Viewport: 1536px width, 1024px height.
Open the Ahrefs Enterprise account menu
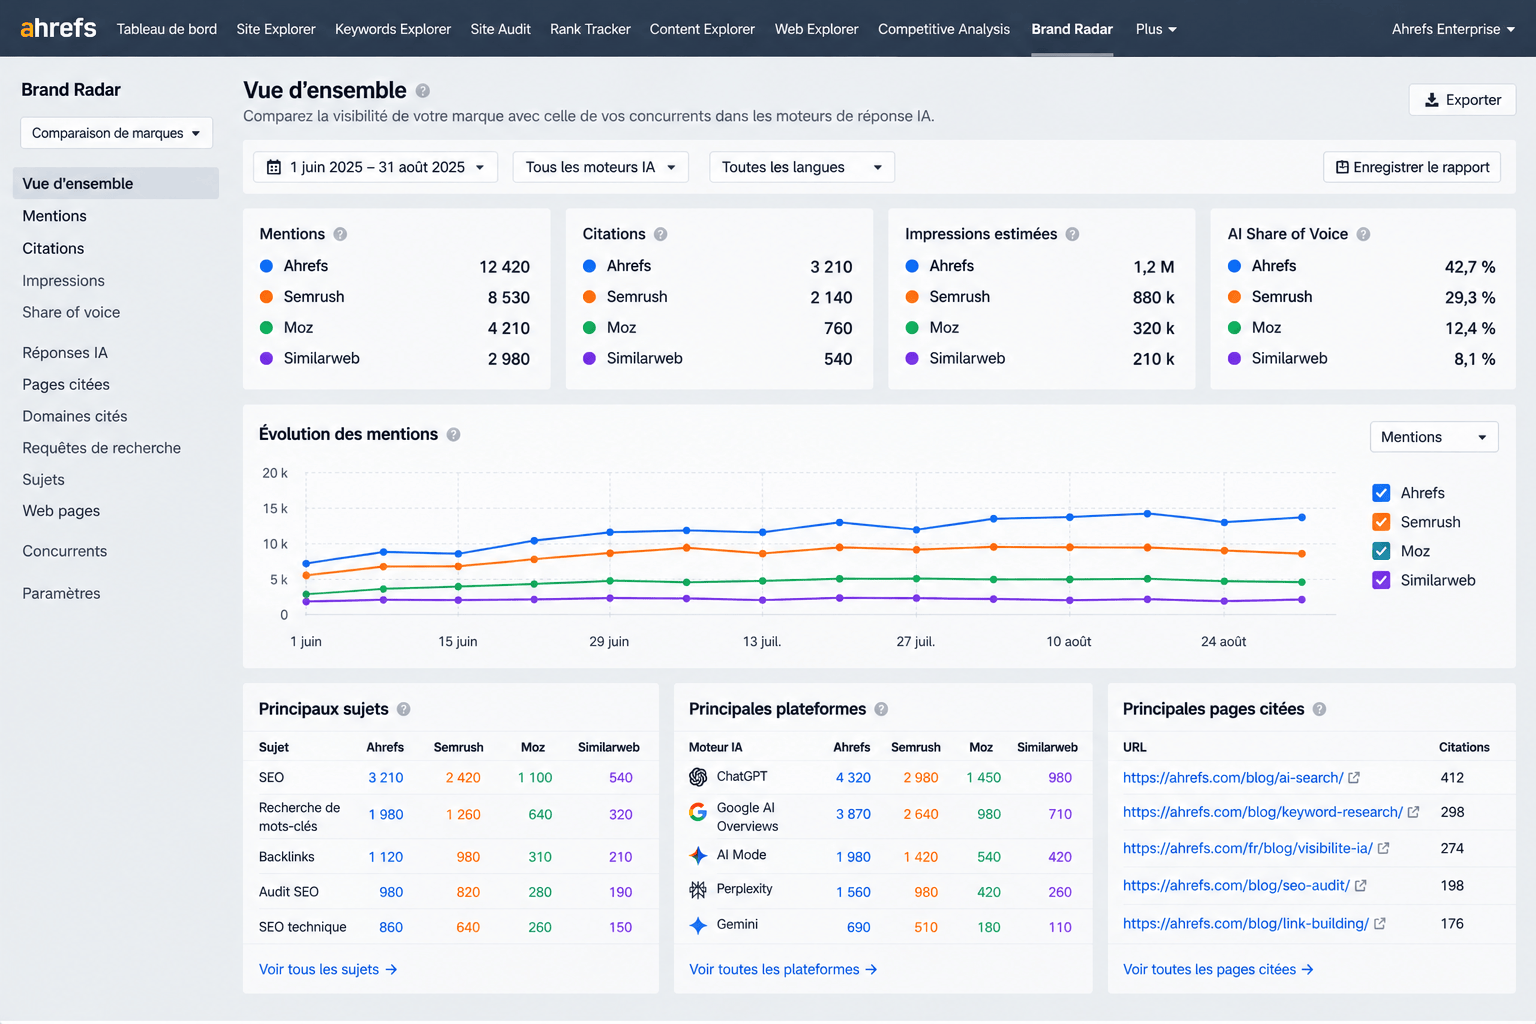[1453, 29]
